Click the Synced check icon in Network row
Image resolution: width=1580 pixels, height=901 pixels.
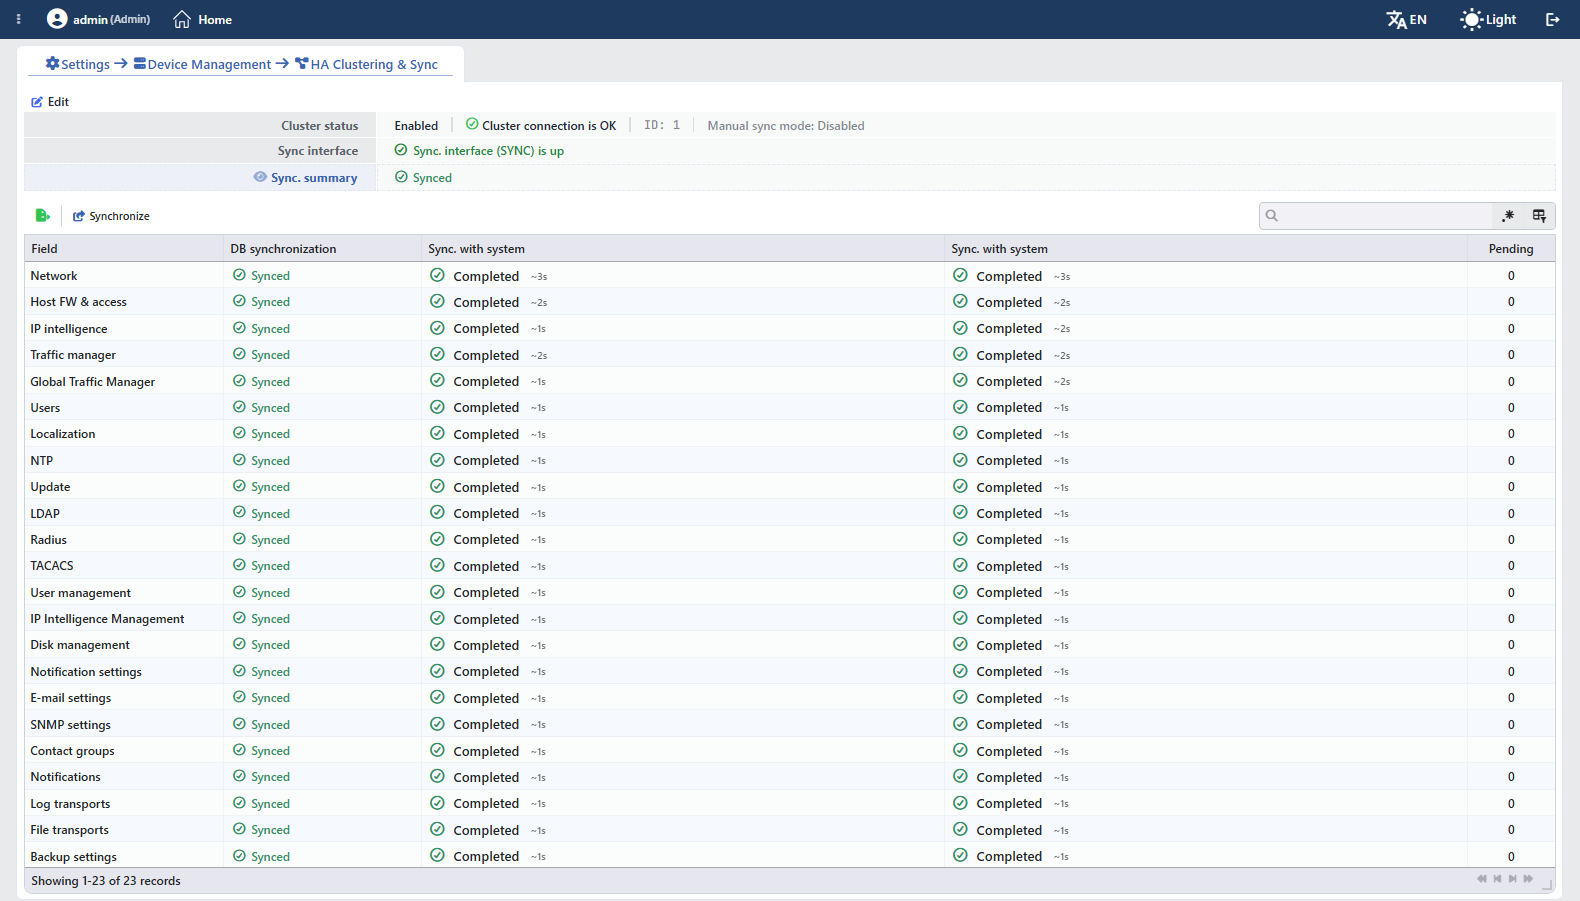239,275
